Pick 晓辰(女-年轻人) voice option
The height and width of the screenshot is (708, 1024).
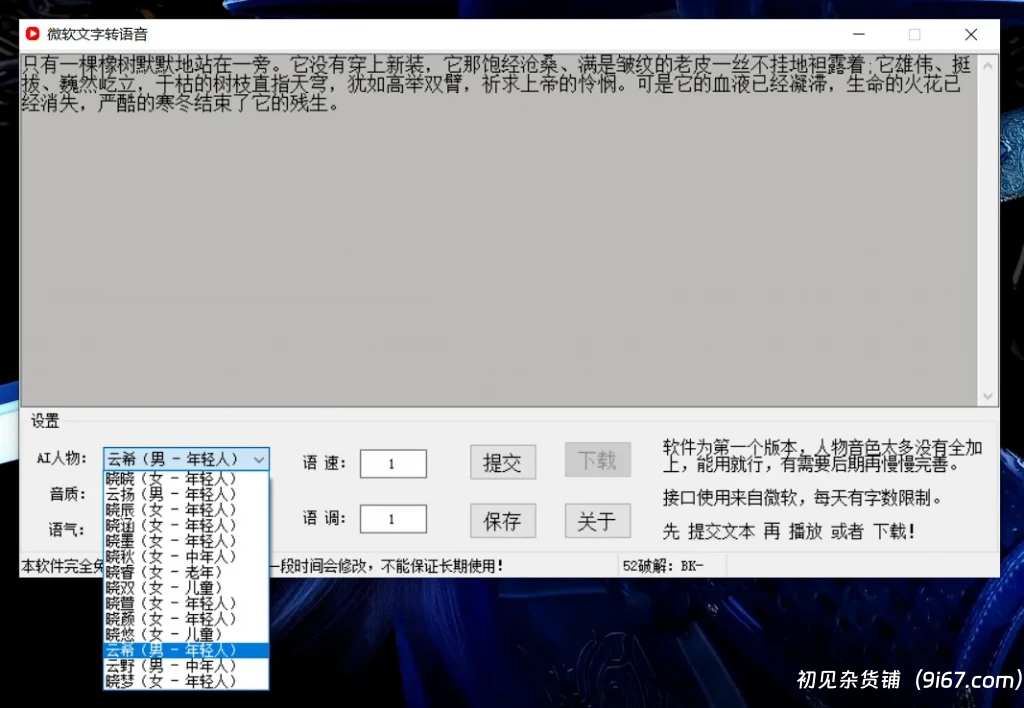pyautogui.click(x=186, y=510)
